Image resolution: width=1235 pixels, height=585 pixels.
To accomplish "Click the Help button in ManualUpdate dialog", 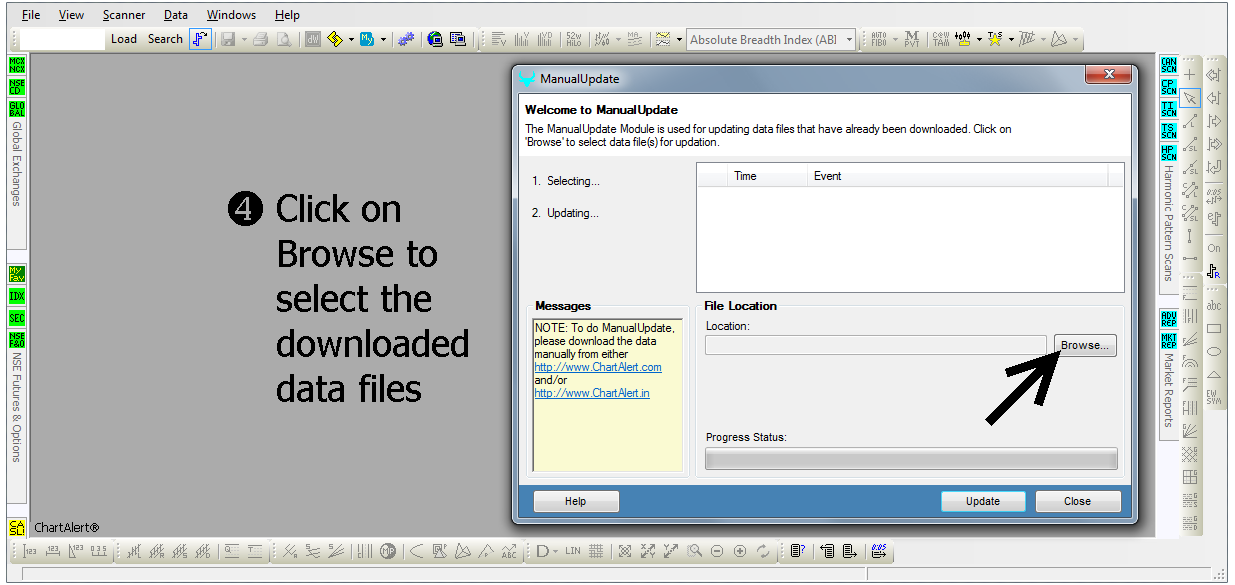I will [576, 501].
